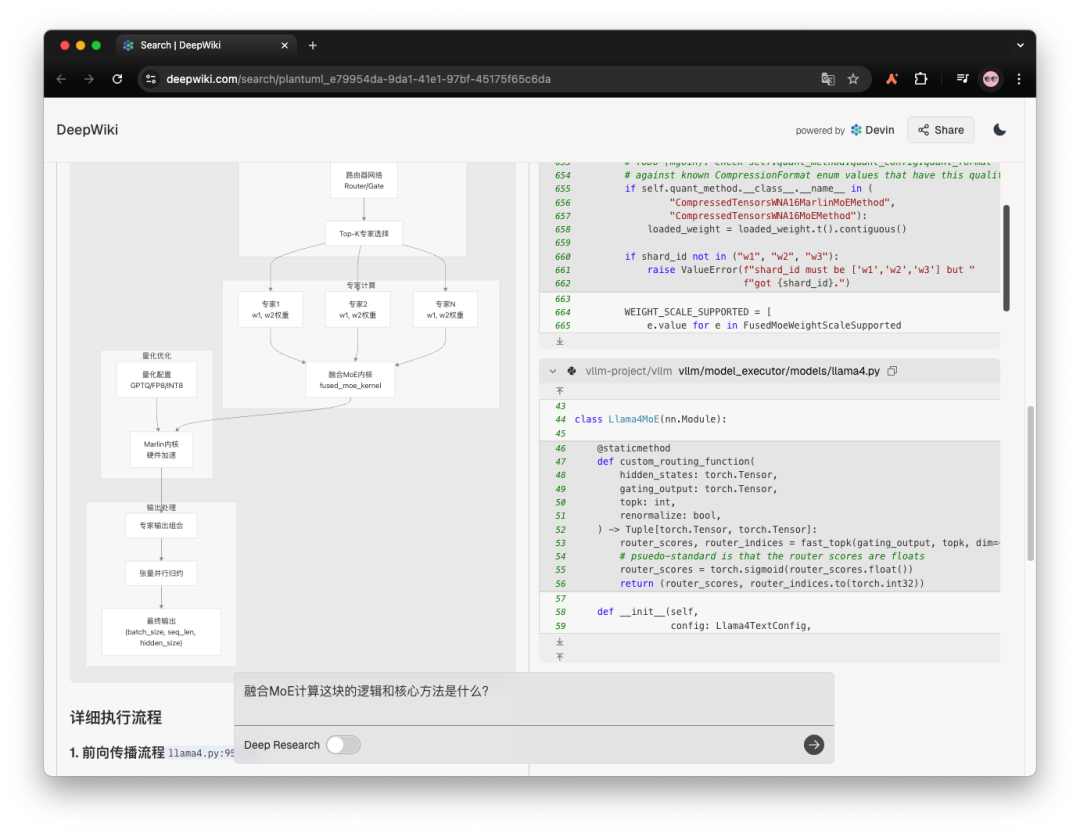Select the 专家N w1, w2权重 node

click(x=445, y=309)
